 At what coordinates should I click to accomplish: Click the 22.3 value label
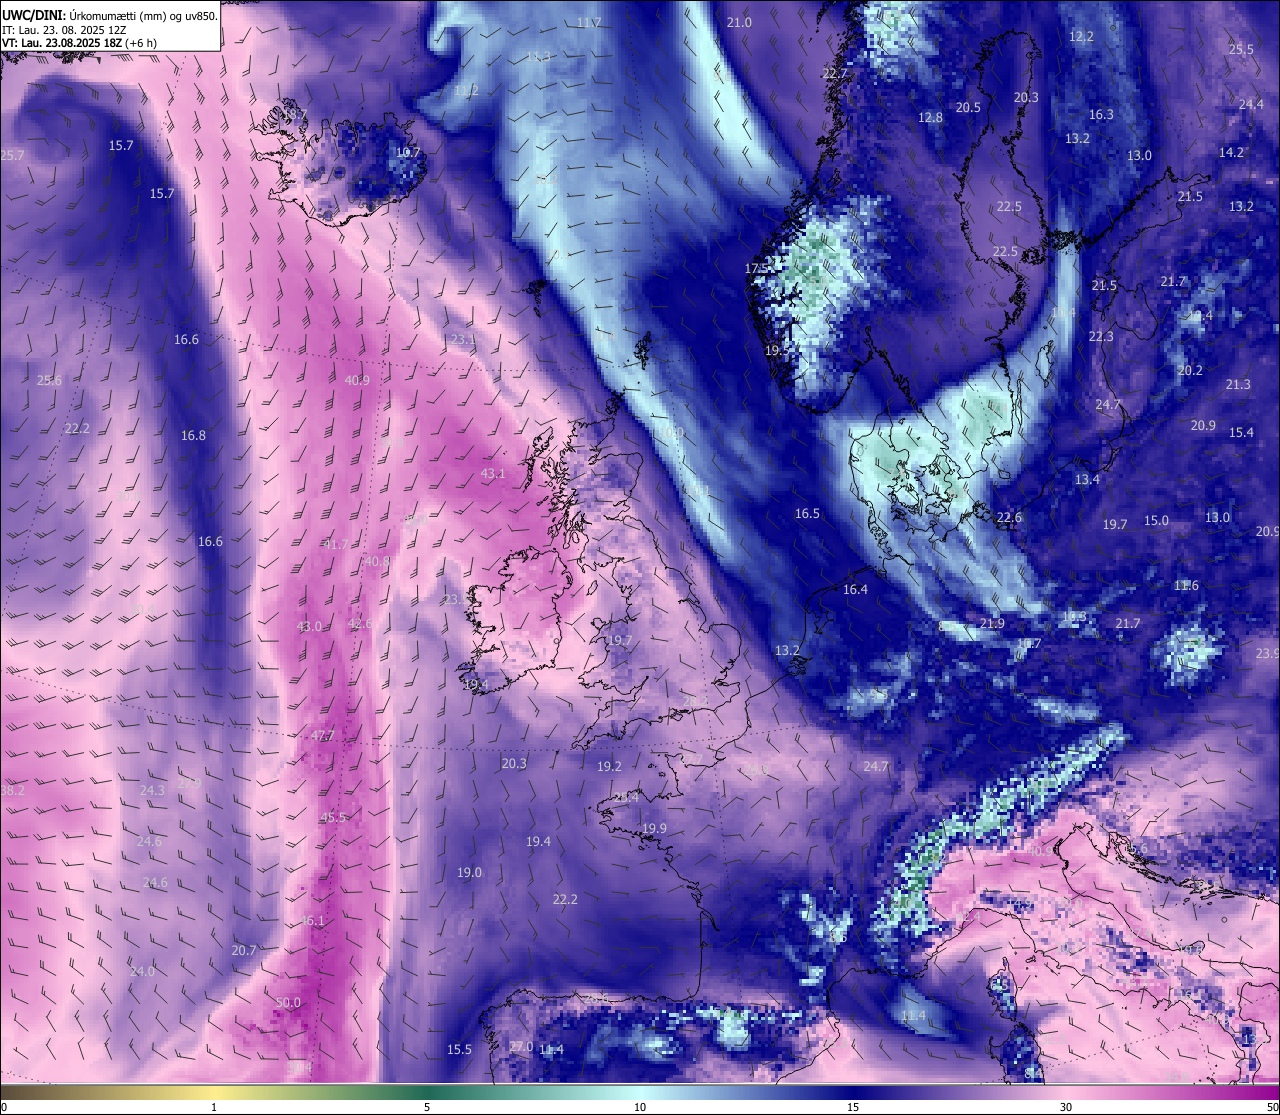pos(1101,336)
